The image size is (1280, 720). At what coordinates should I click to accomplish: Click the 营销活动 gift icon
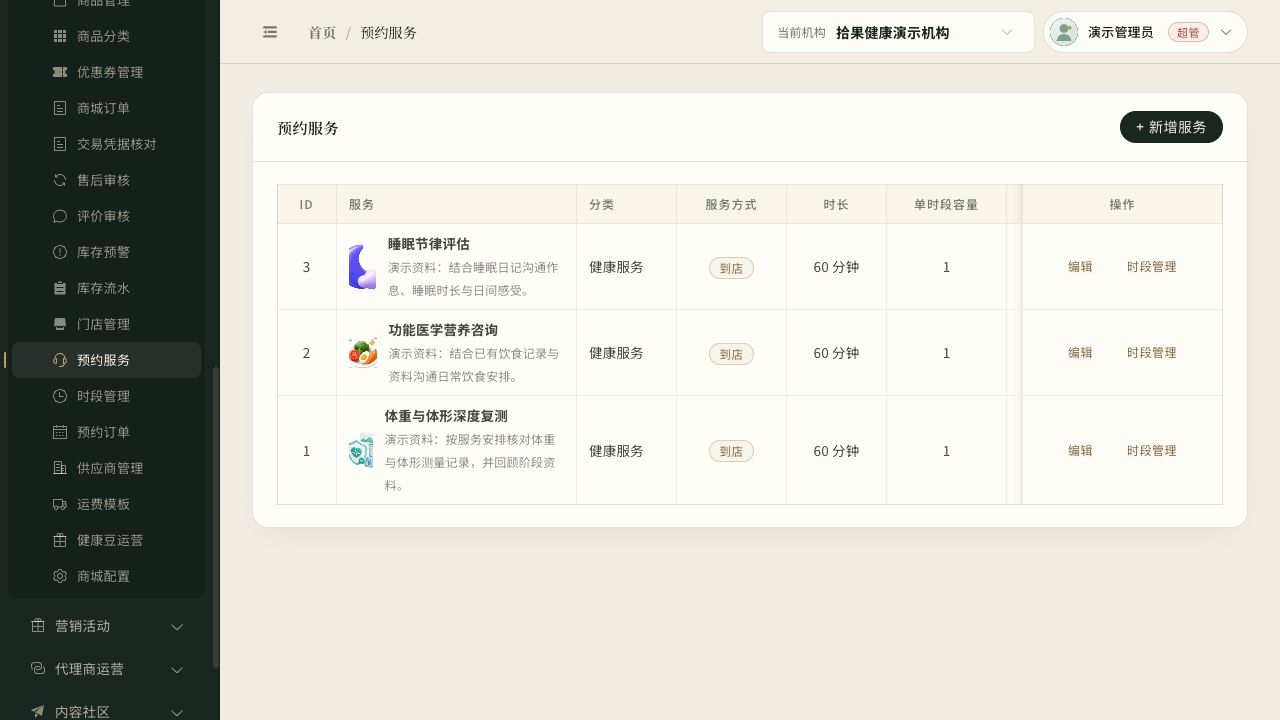pyautogui.click(x=38, y=626)
